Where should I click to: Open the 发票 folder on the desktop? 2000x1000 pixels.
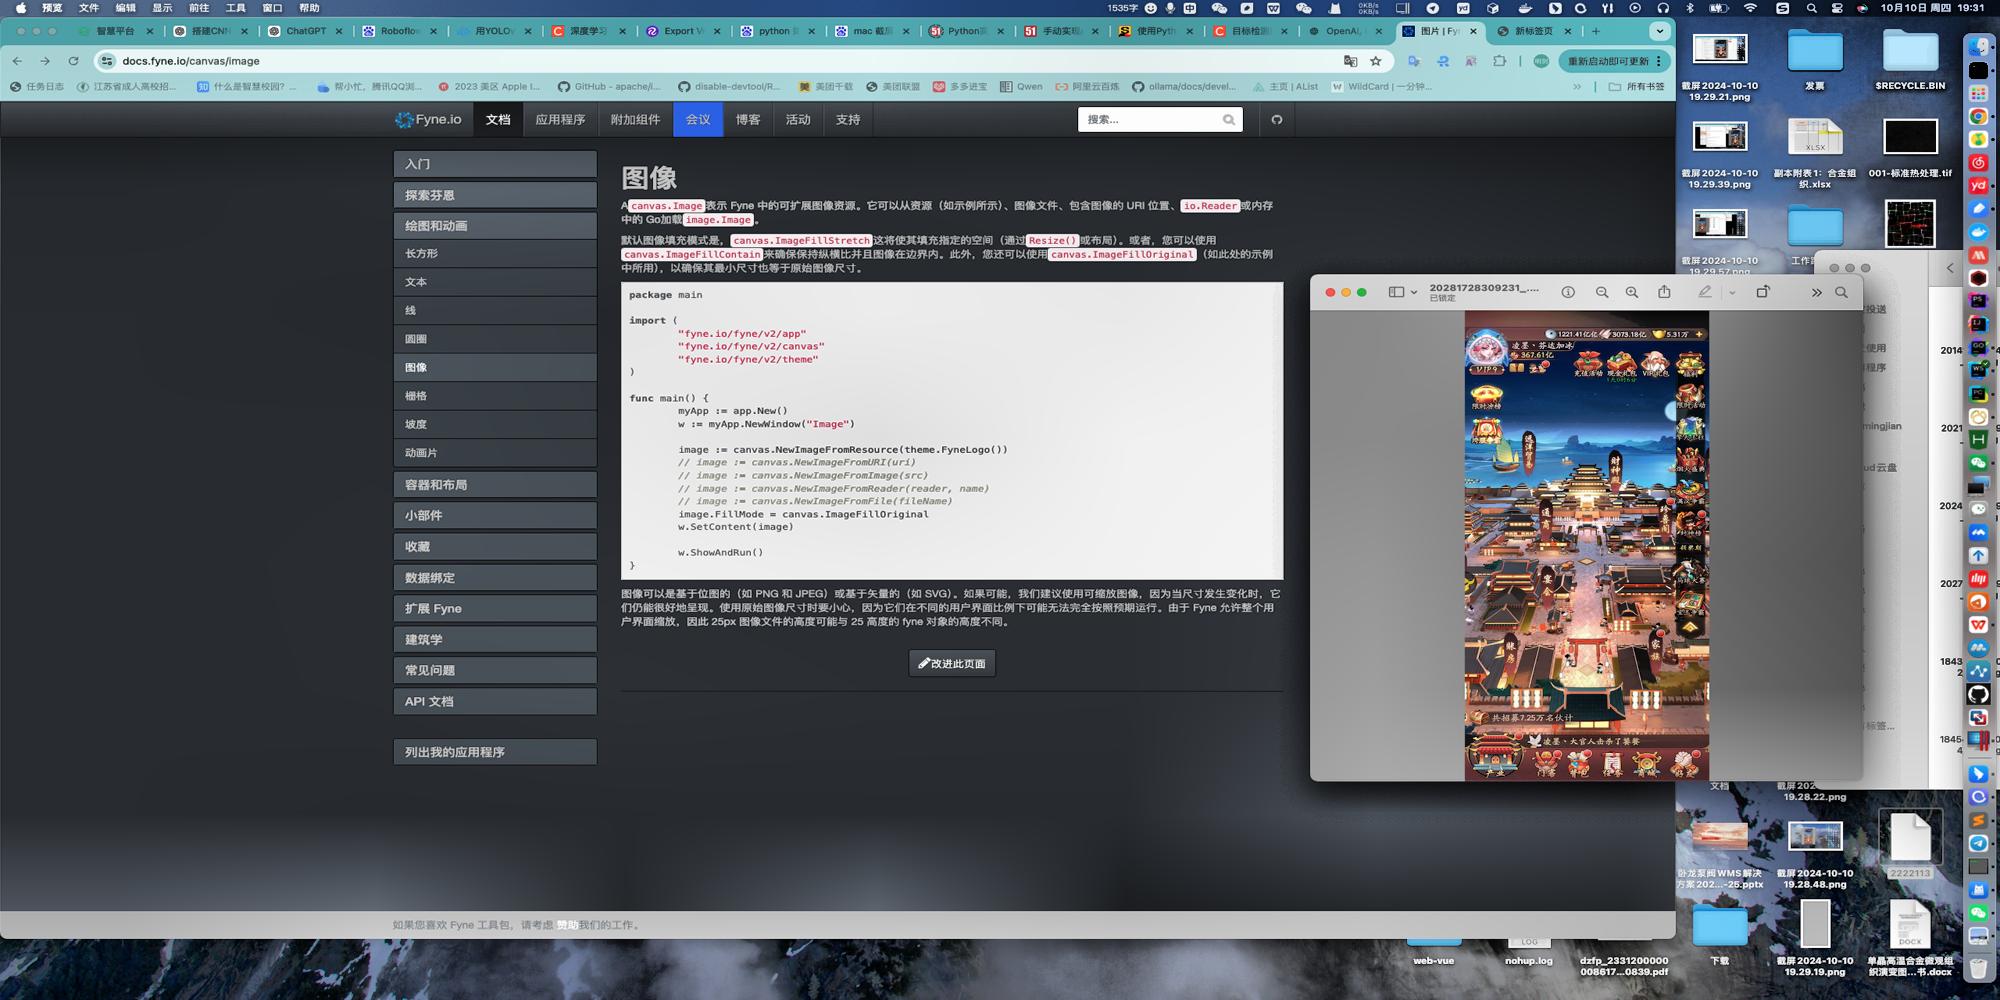pyautogui.click(x=1815, y=60)
